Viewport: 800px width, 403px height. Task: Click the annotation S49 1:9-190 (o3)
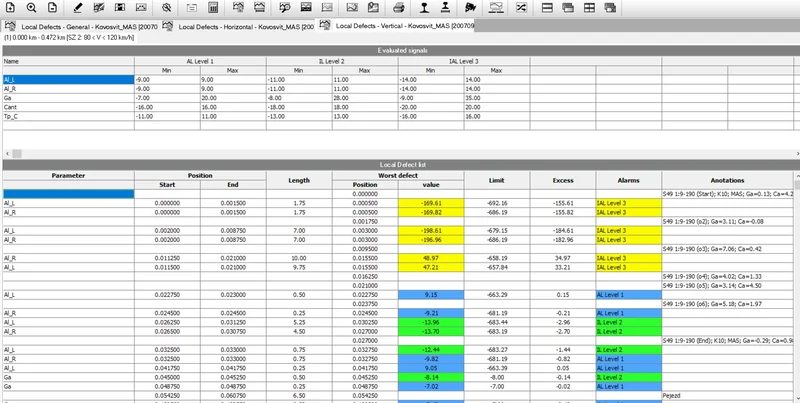pyautogui.click(x=728, y=249)
